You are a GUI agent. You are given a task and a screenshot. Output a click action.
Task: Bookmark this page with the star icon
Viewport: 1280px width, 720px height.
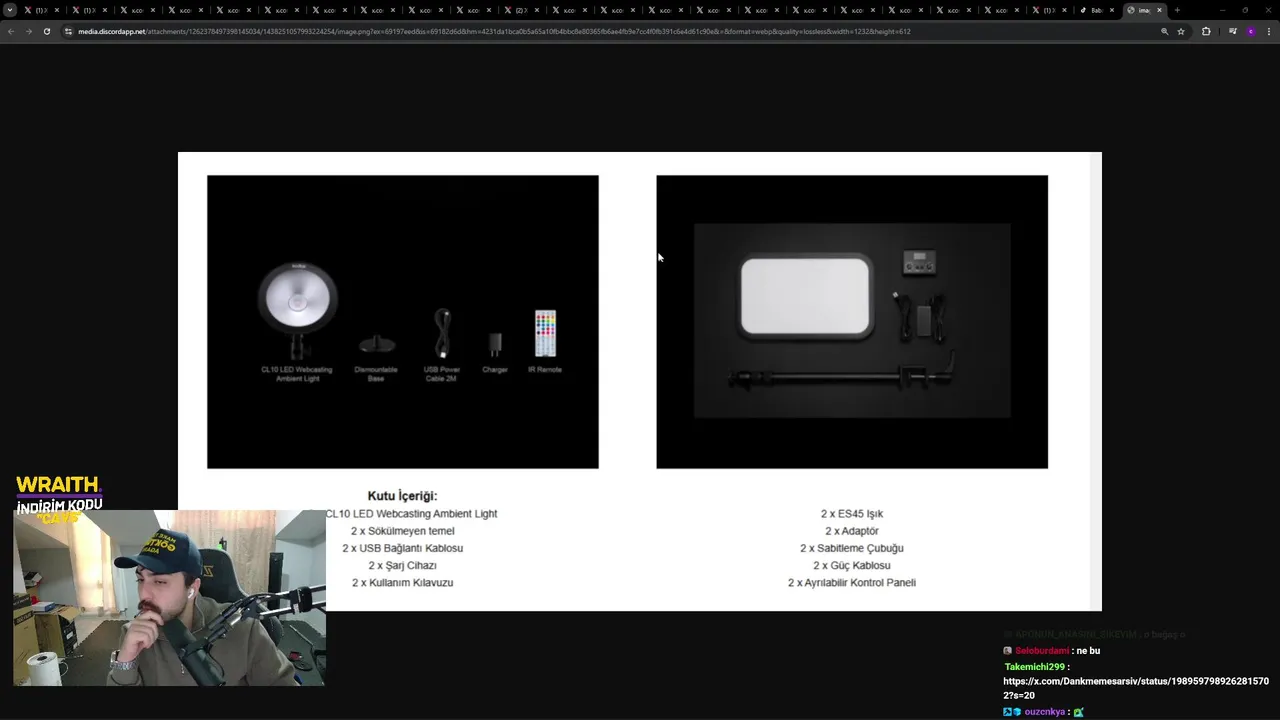point(1181,31)
